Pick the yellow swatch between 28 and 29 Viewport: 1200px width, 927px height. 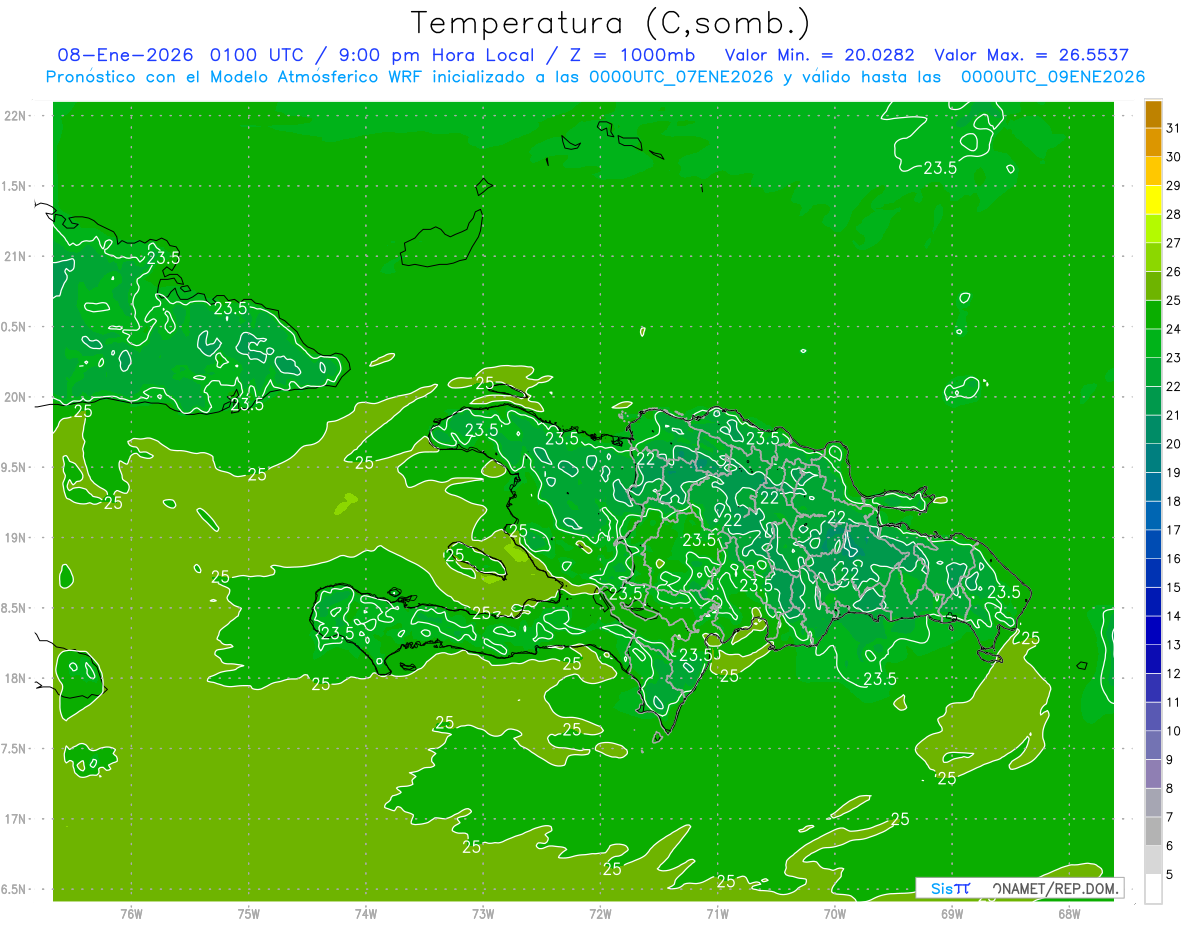1153,200
